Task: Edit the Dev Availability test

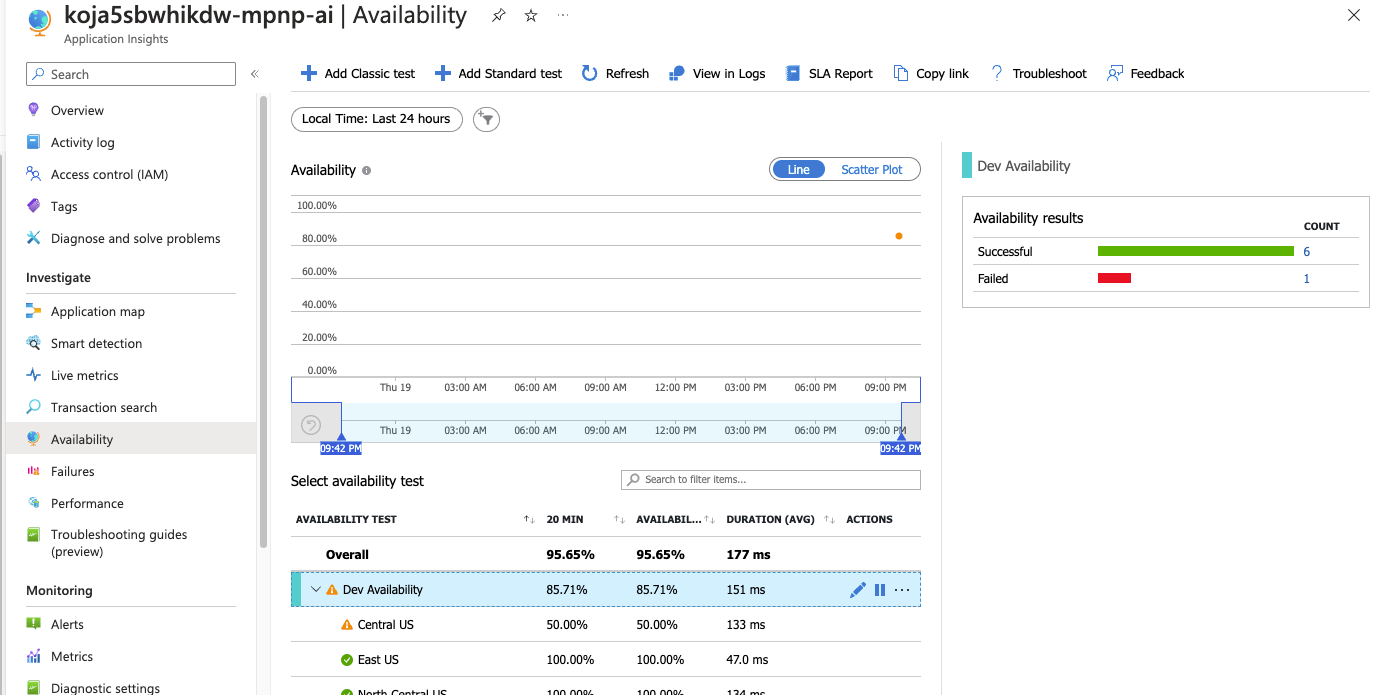Action: [857, 590]
